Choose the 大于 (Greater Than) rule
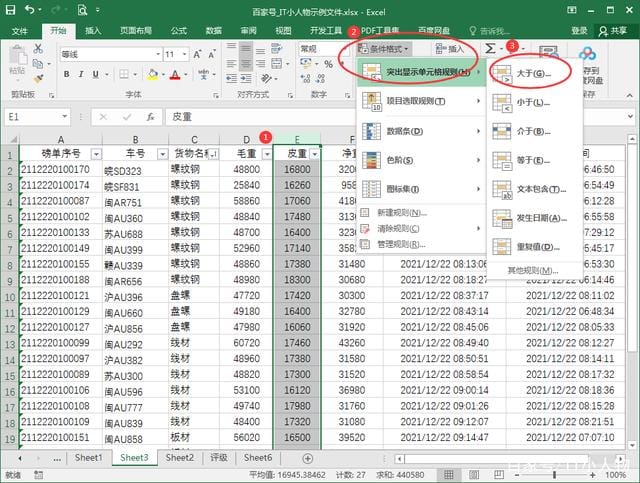 click(x=533, y=74)
